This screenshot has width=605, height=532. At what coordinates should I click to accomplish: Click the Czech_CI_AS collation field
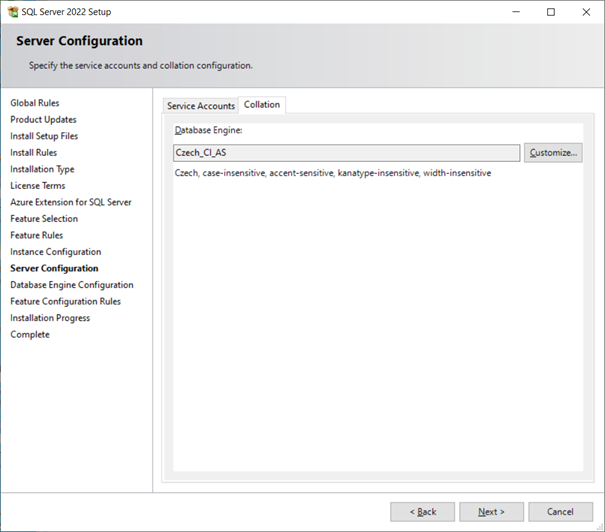pyautogui.click(x=346, y=153)
